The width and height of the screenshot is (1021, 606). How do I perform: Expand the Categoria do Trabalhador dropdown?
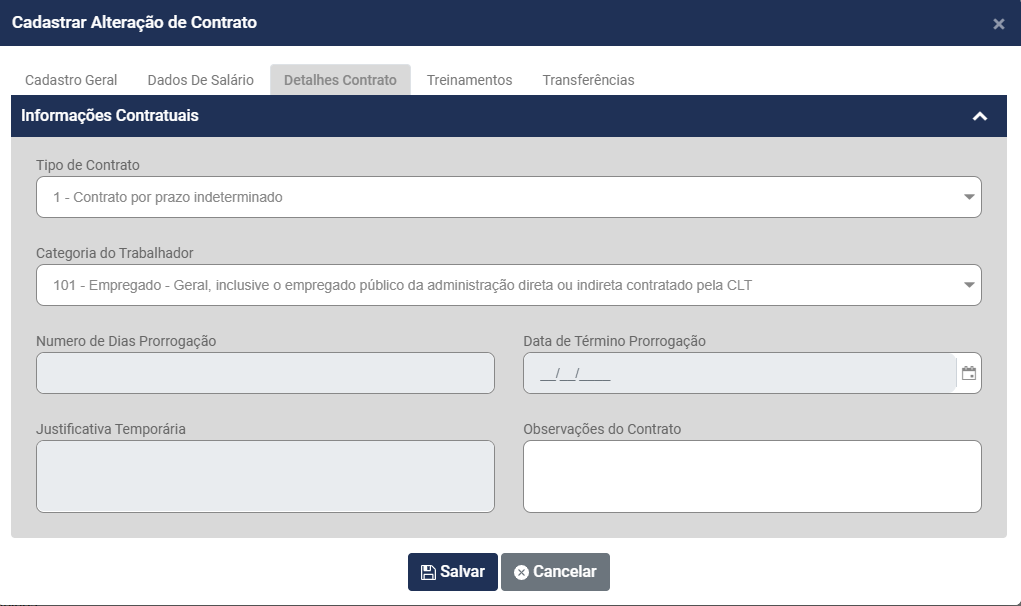click(508, 285)
